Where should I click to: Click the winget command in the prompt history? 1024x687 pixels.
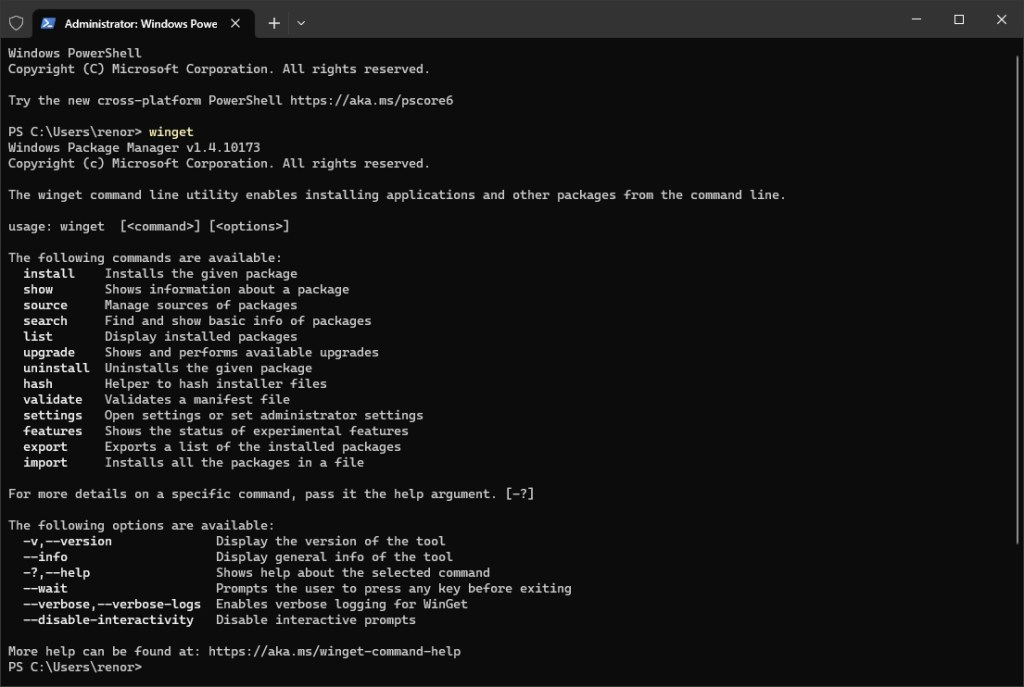click(171, 131)
